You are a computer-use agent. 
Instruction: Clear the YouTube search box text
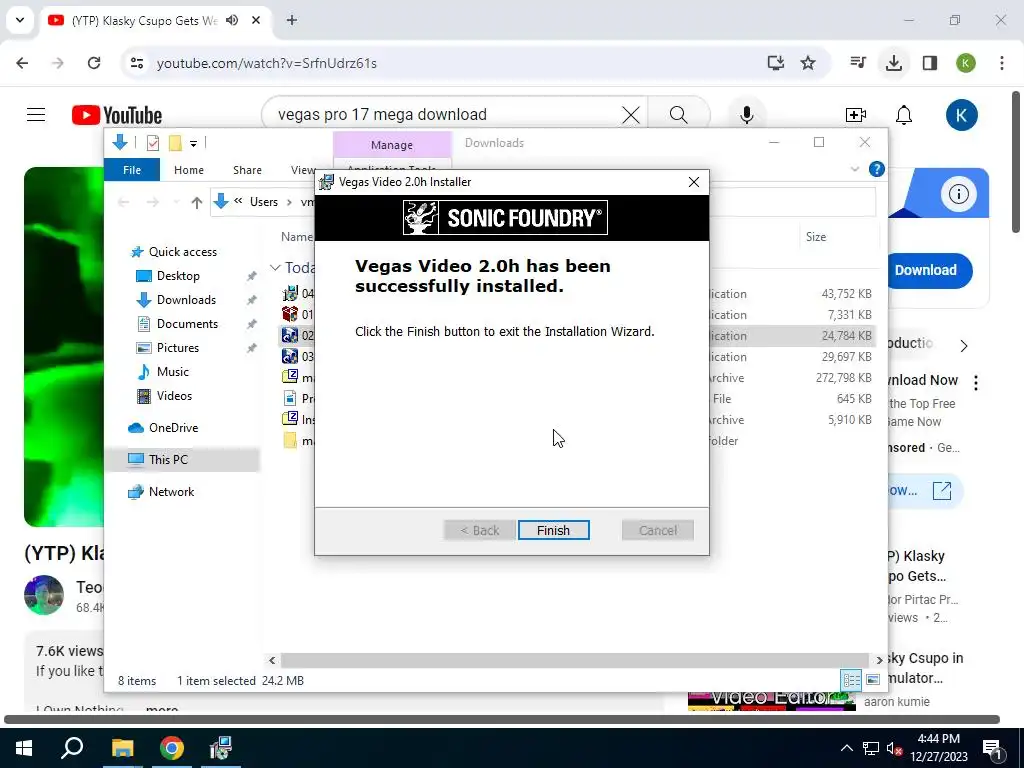click(630, 115)
